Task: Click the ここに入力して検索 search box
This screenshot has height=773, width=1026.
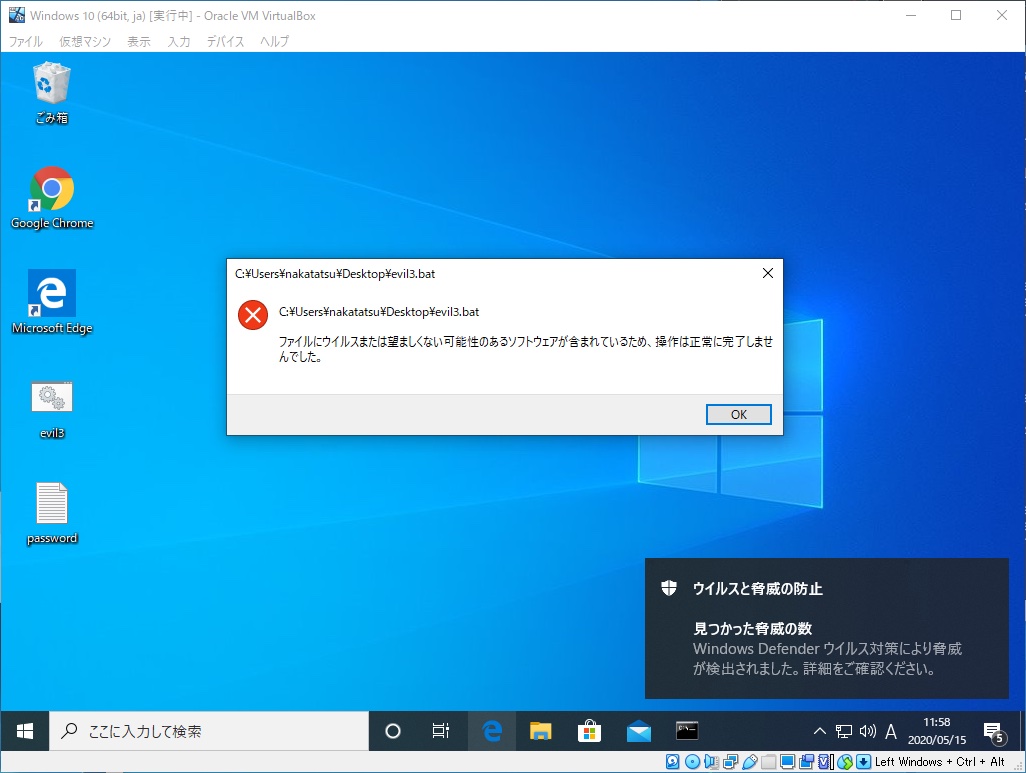Action: 209,731
